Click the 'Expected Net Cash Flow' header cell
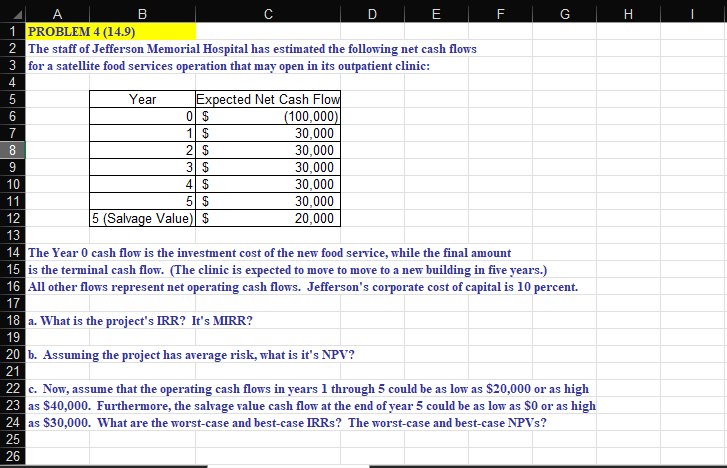The image size is (727, 468). tap(268, 99)
